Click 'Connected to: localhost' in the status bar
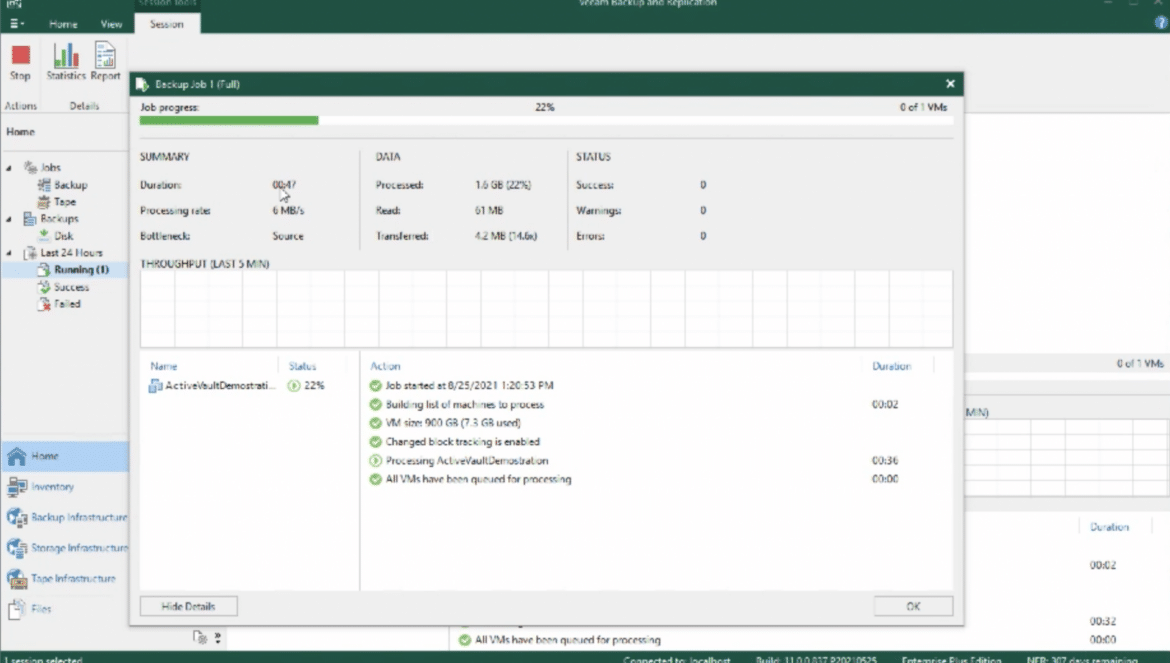The height and width of the screenshot is (663, 1170). tap(677, 659)
